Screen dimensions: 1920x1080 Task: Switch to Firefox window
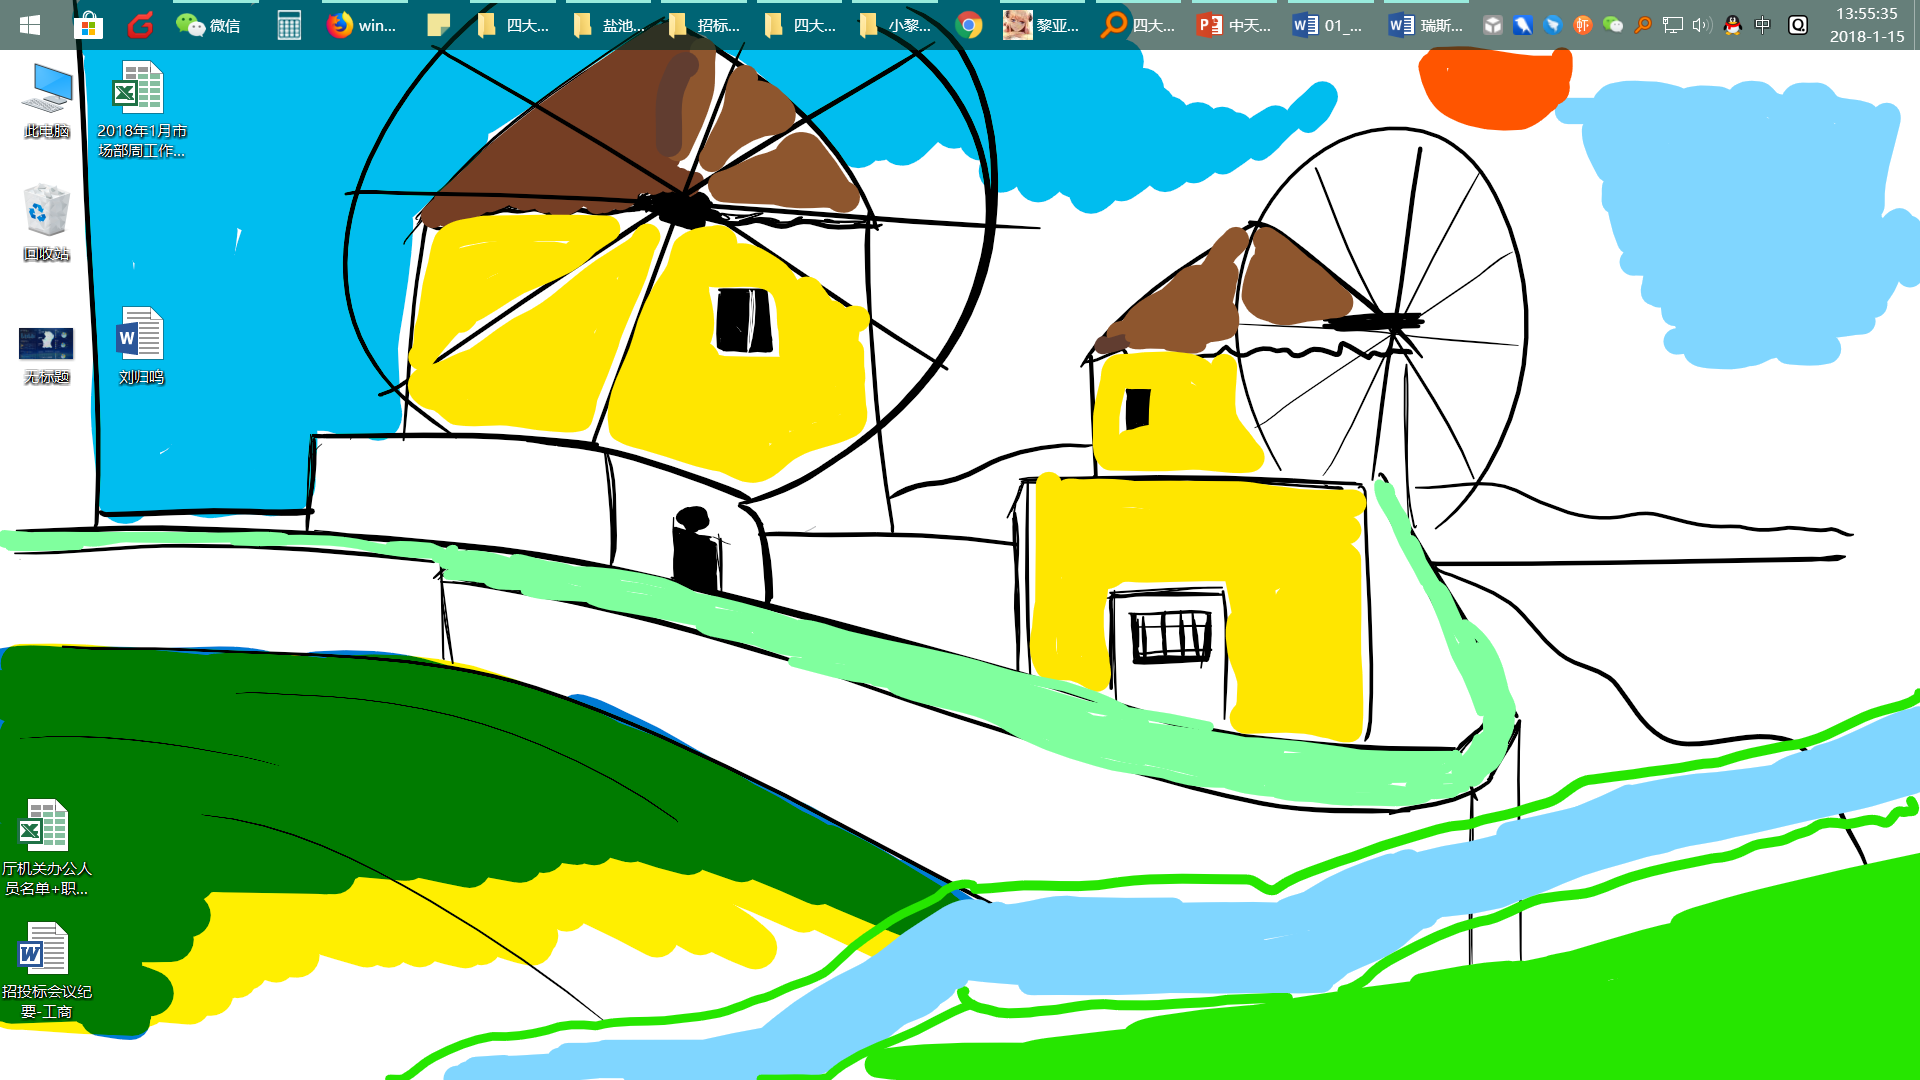click(x=361, y=25)
